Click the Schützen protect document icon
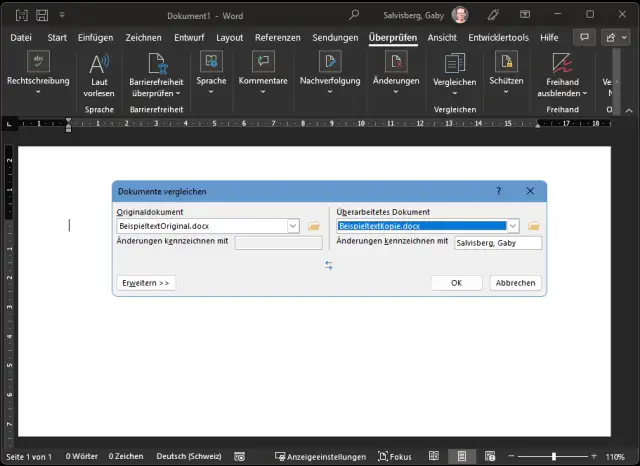 point(506,63)
